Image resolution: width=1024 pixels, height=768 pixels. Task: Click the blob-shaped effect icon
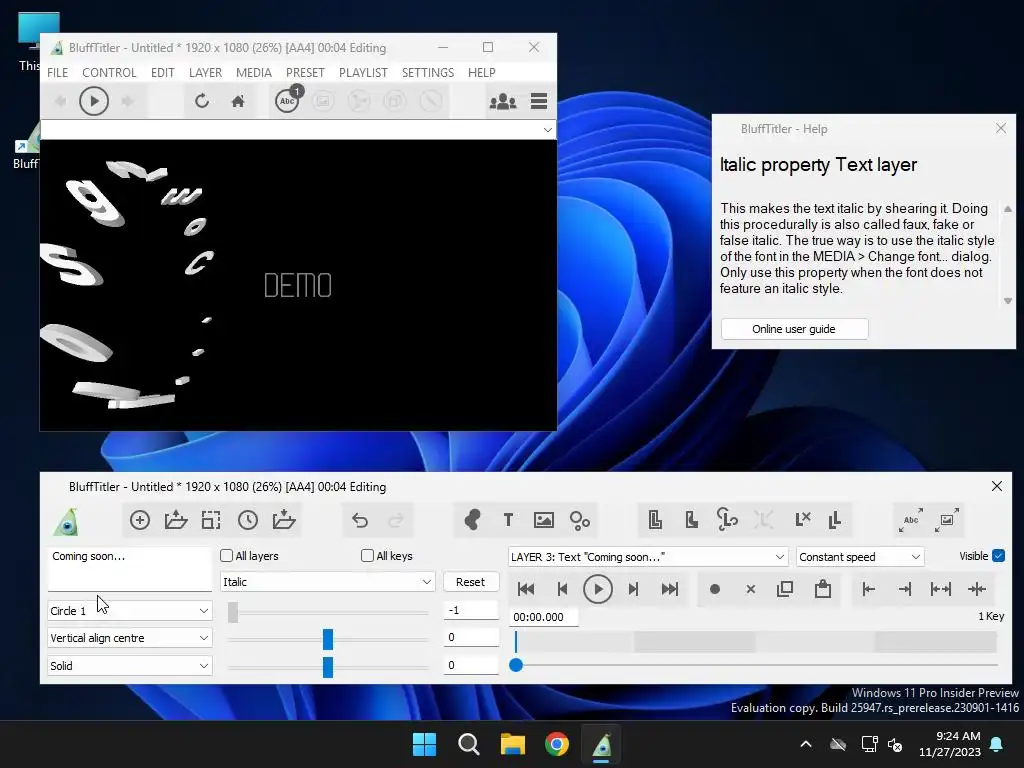(x=472, y=520)
